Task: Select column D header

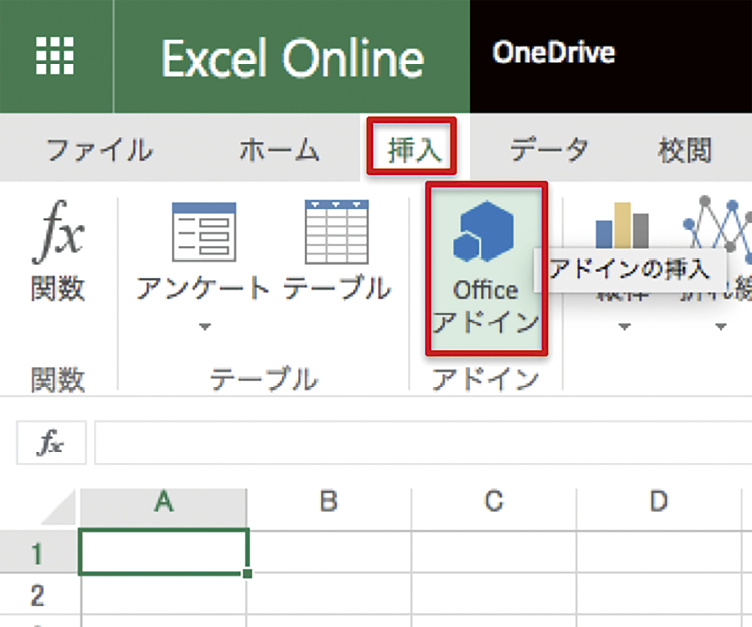Action: coord(659,508)
